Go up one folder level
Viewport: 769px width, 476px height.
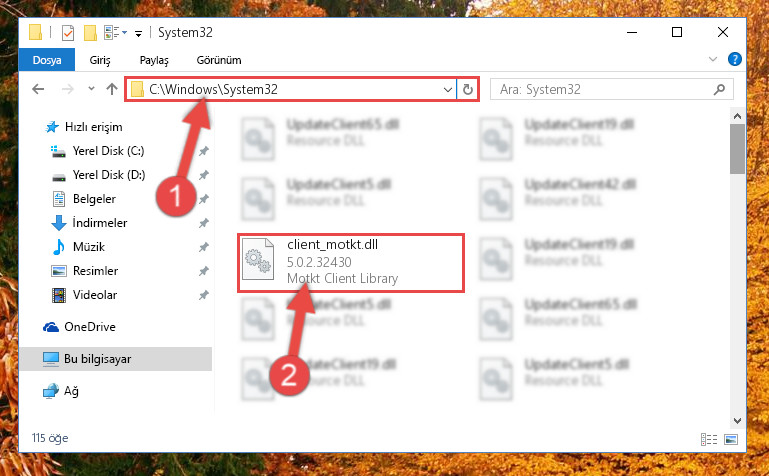click(112, 89)
